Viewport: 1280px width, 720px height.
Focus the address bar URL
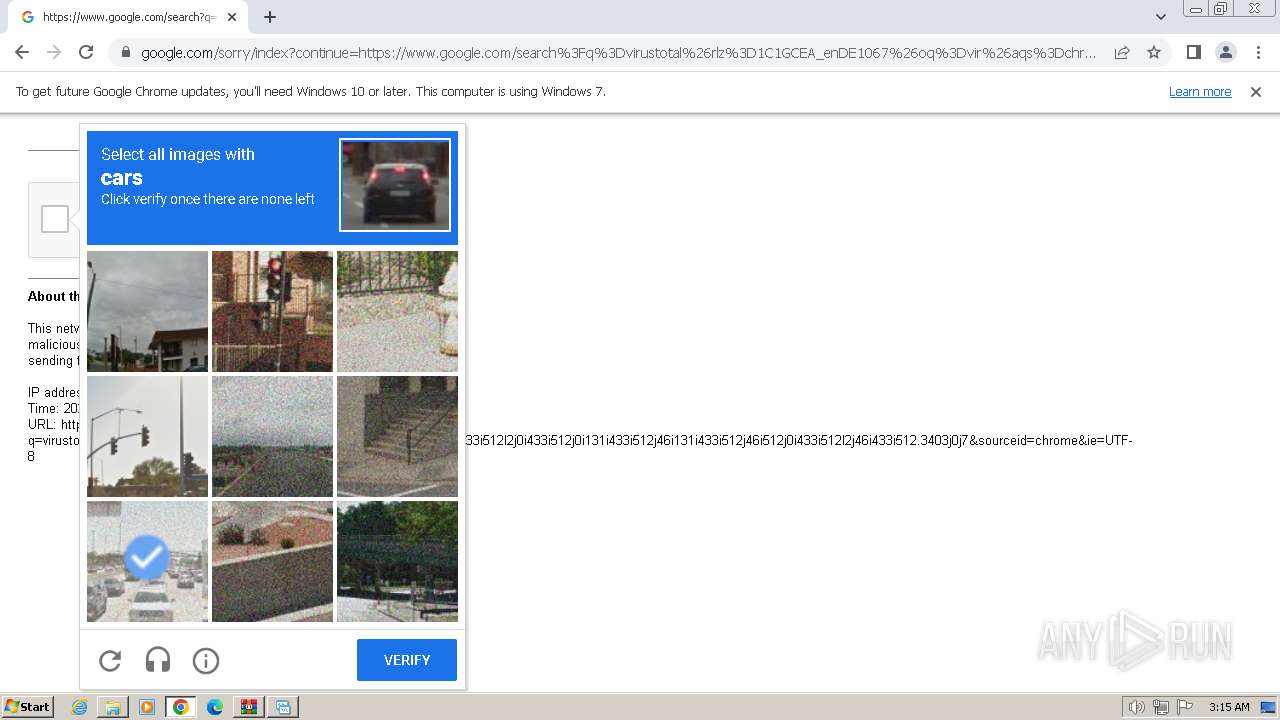pyautogui.click(x=618, y=53)
